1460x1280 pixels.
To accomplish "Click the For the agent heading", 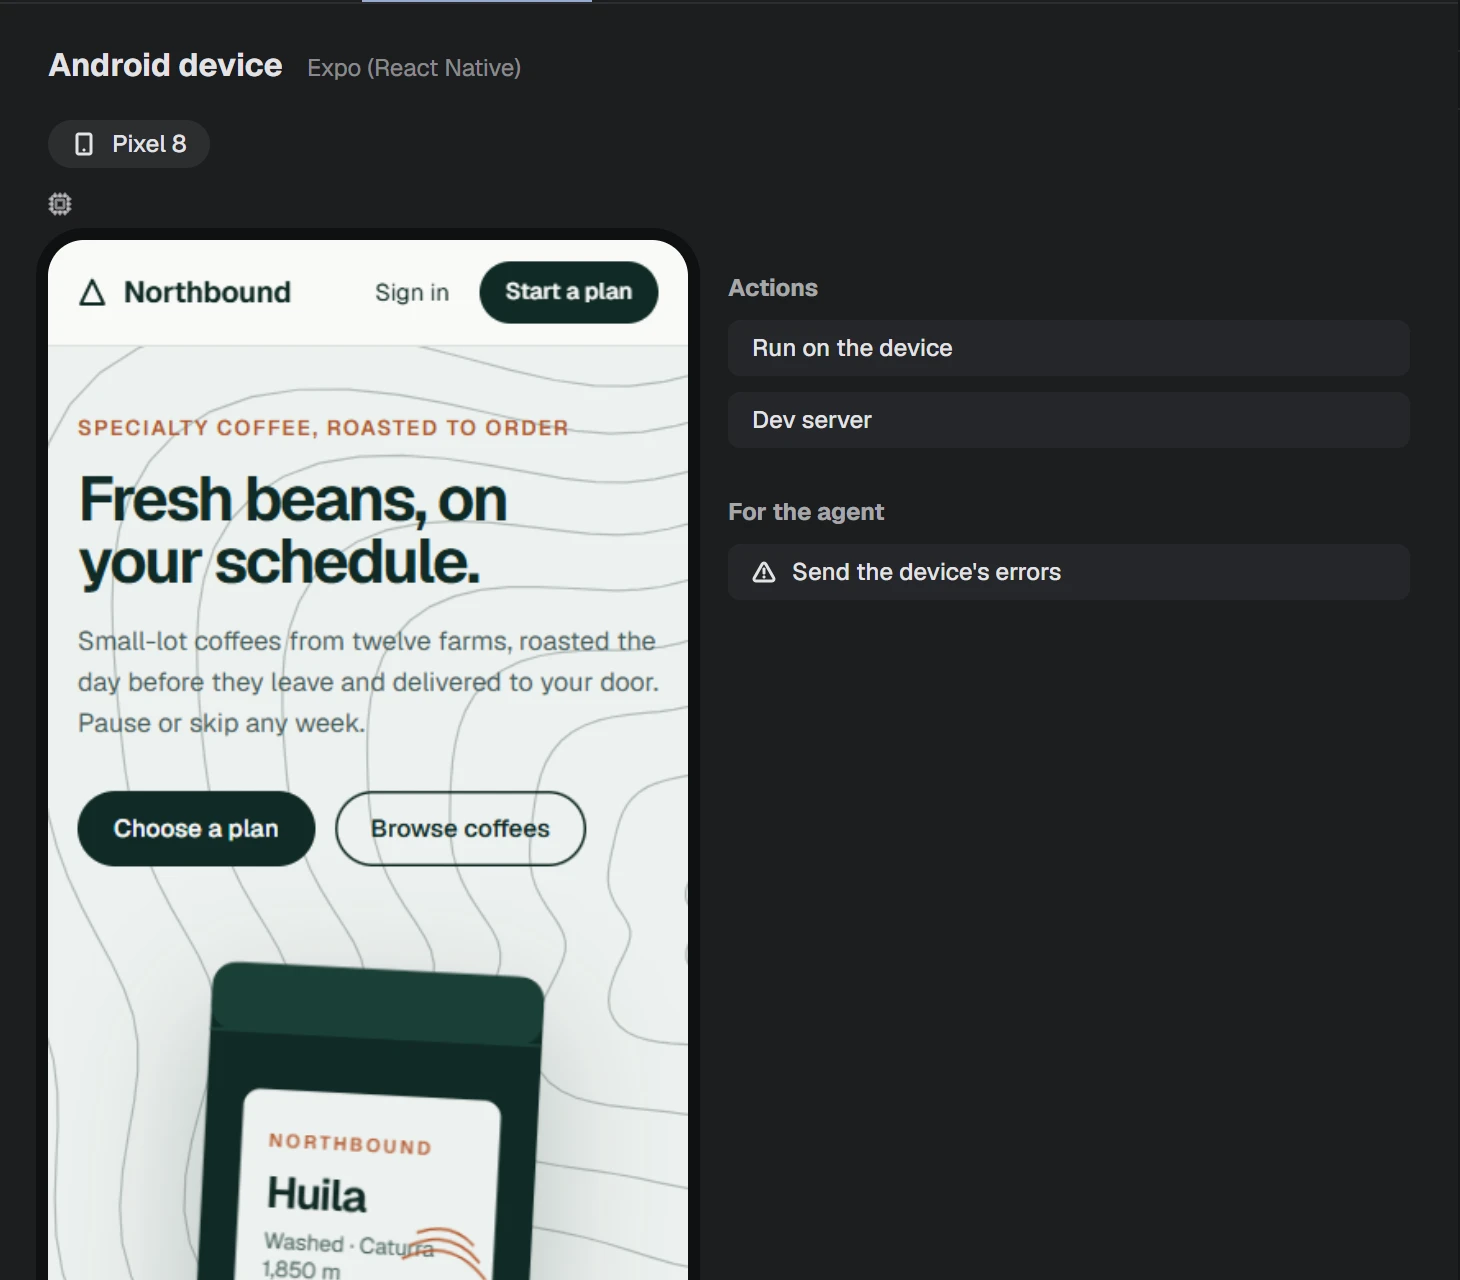I will click(x=806, y=512).
